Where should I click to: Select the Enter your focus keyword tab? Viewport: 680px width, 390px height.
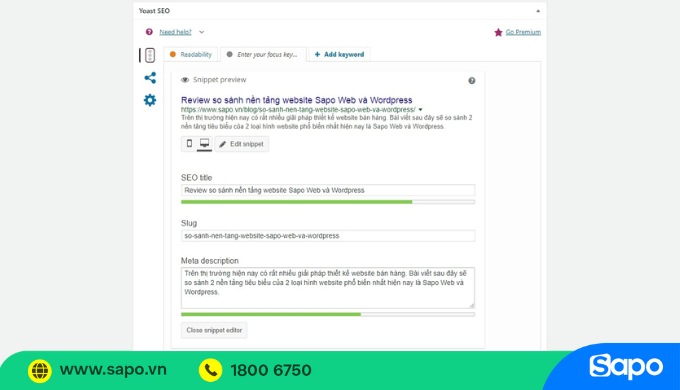(x=263, y=54)
